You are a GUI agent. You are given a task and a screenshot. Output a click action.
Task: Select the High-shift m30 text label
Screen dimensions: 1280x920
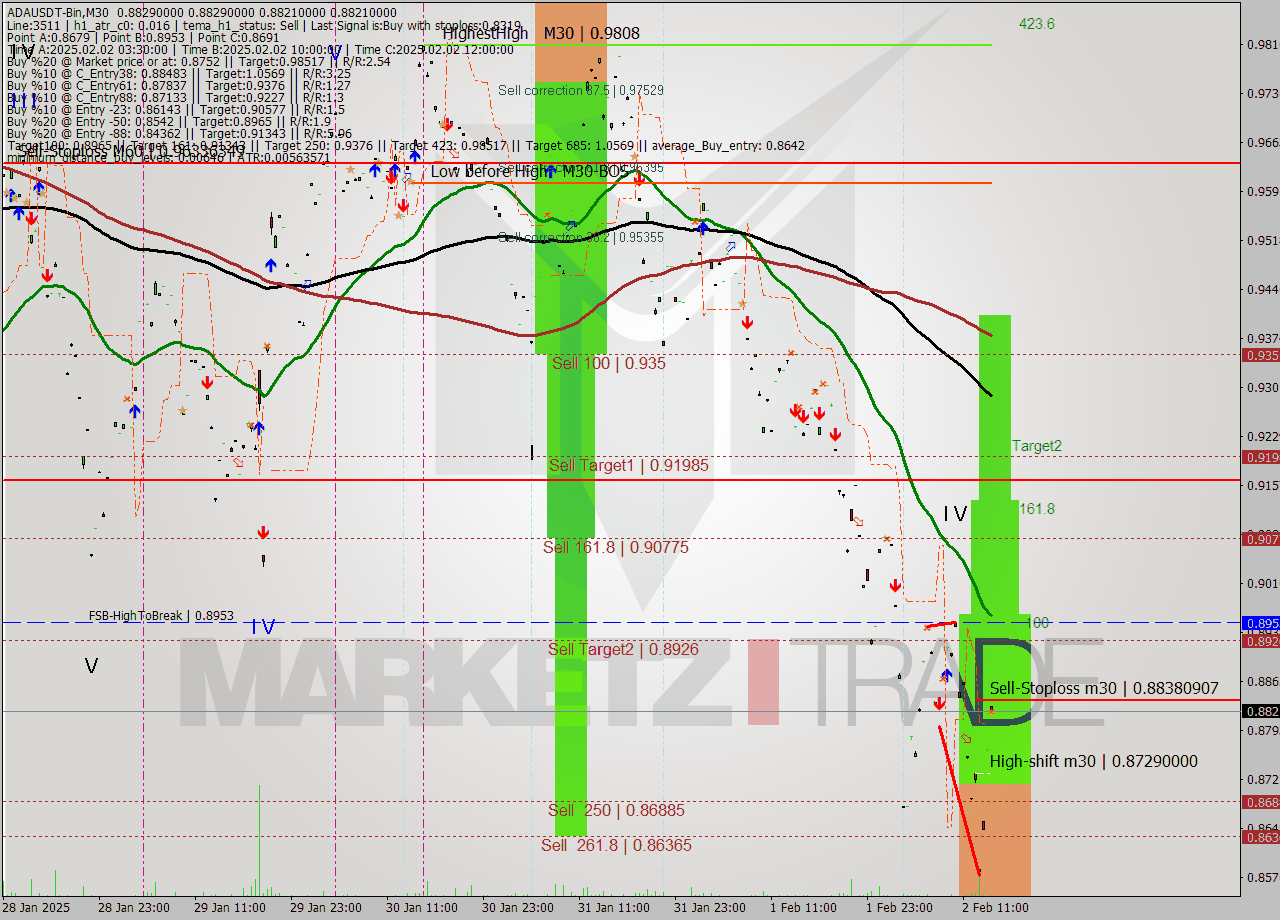tap(1093, 761)
